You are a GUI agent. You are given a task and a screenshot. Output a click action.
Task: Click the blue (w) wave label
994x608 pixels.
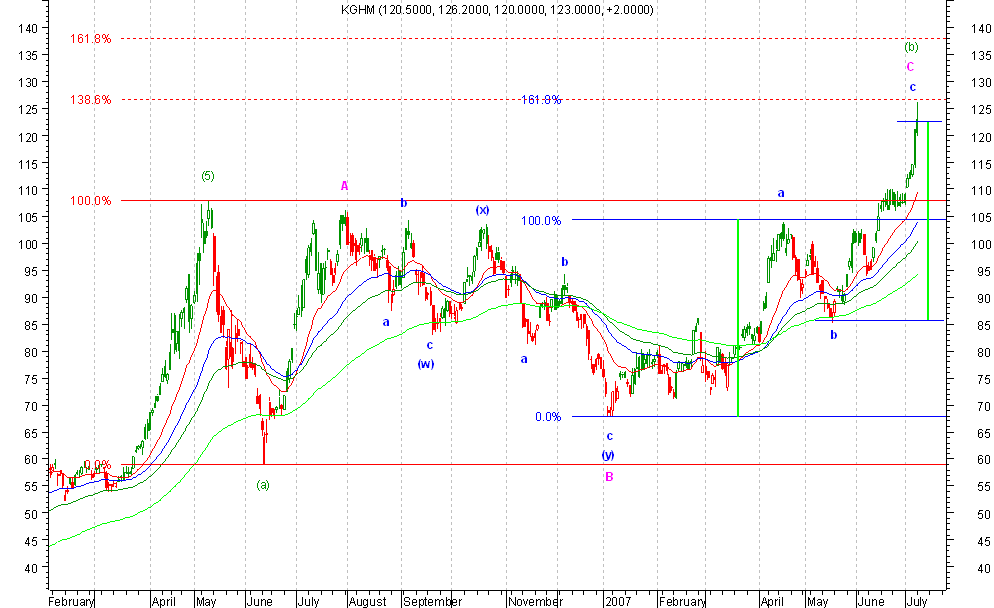(x=425, y=364)
